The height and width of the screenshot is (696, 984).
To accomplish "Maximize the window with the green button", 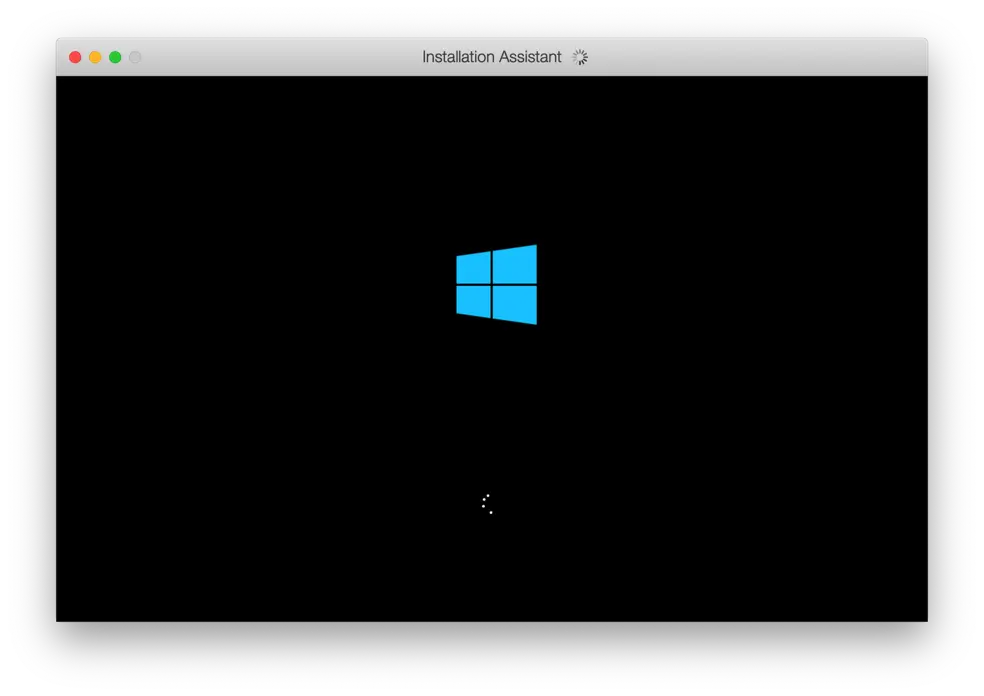I will tap(115, 57).
